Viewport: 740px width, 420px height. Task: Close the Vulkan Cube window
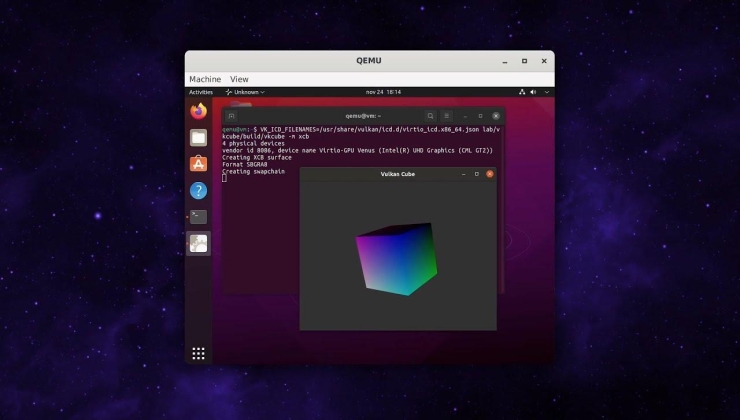pyautogui.click(x=489, y=174)
